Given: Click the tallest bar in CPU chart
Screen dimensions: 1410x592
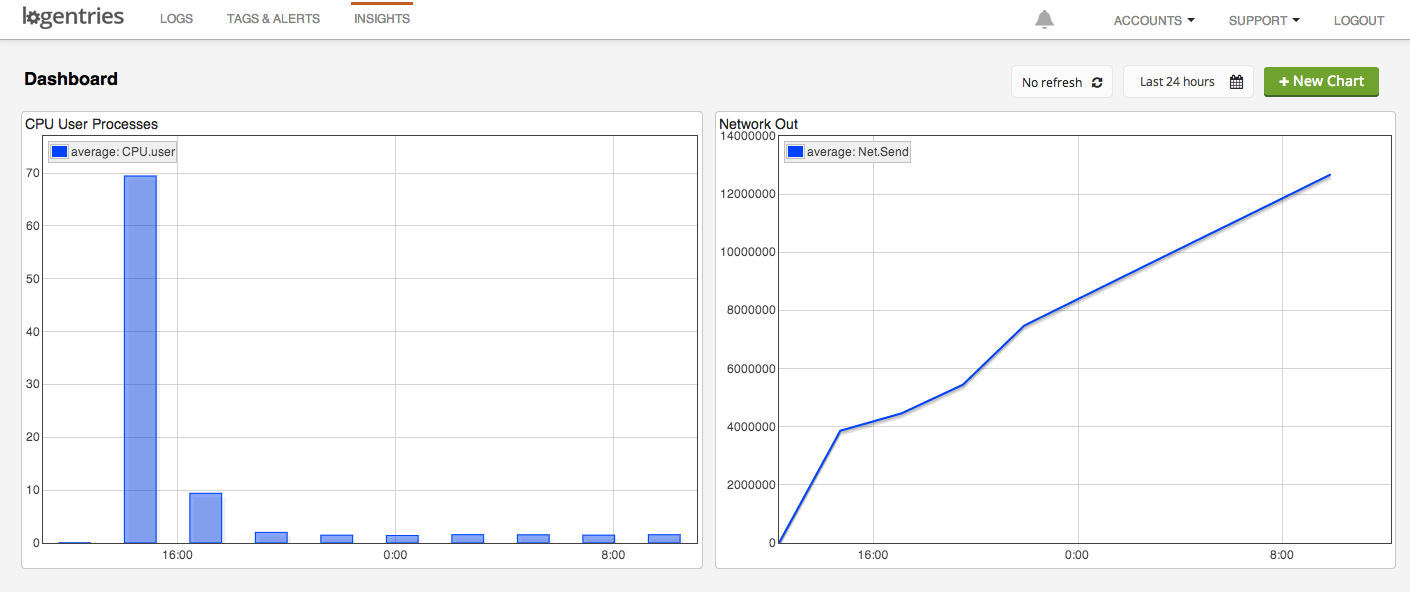Looking at the screenshot, I should point(140,360).
